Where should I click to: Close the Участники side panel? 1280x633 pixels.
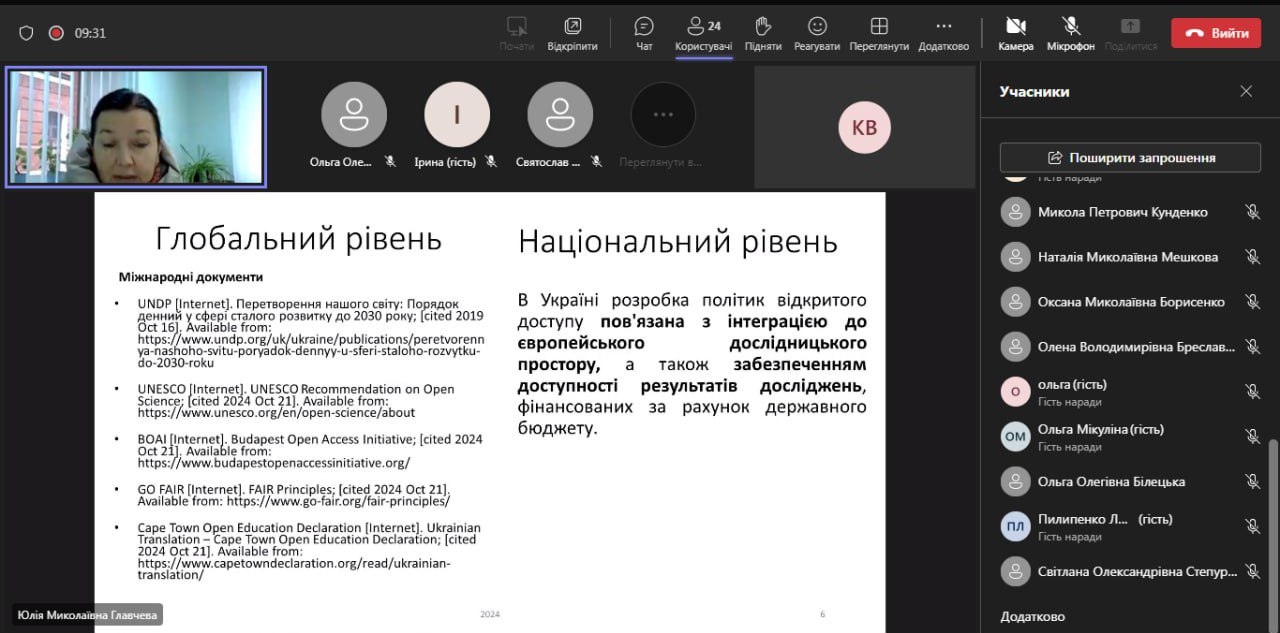coord(1246,92)
